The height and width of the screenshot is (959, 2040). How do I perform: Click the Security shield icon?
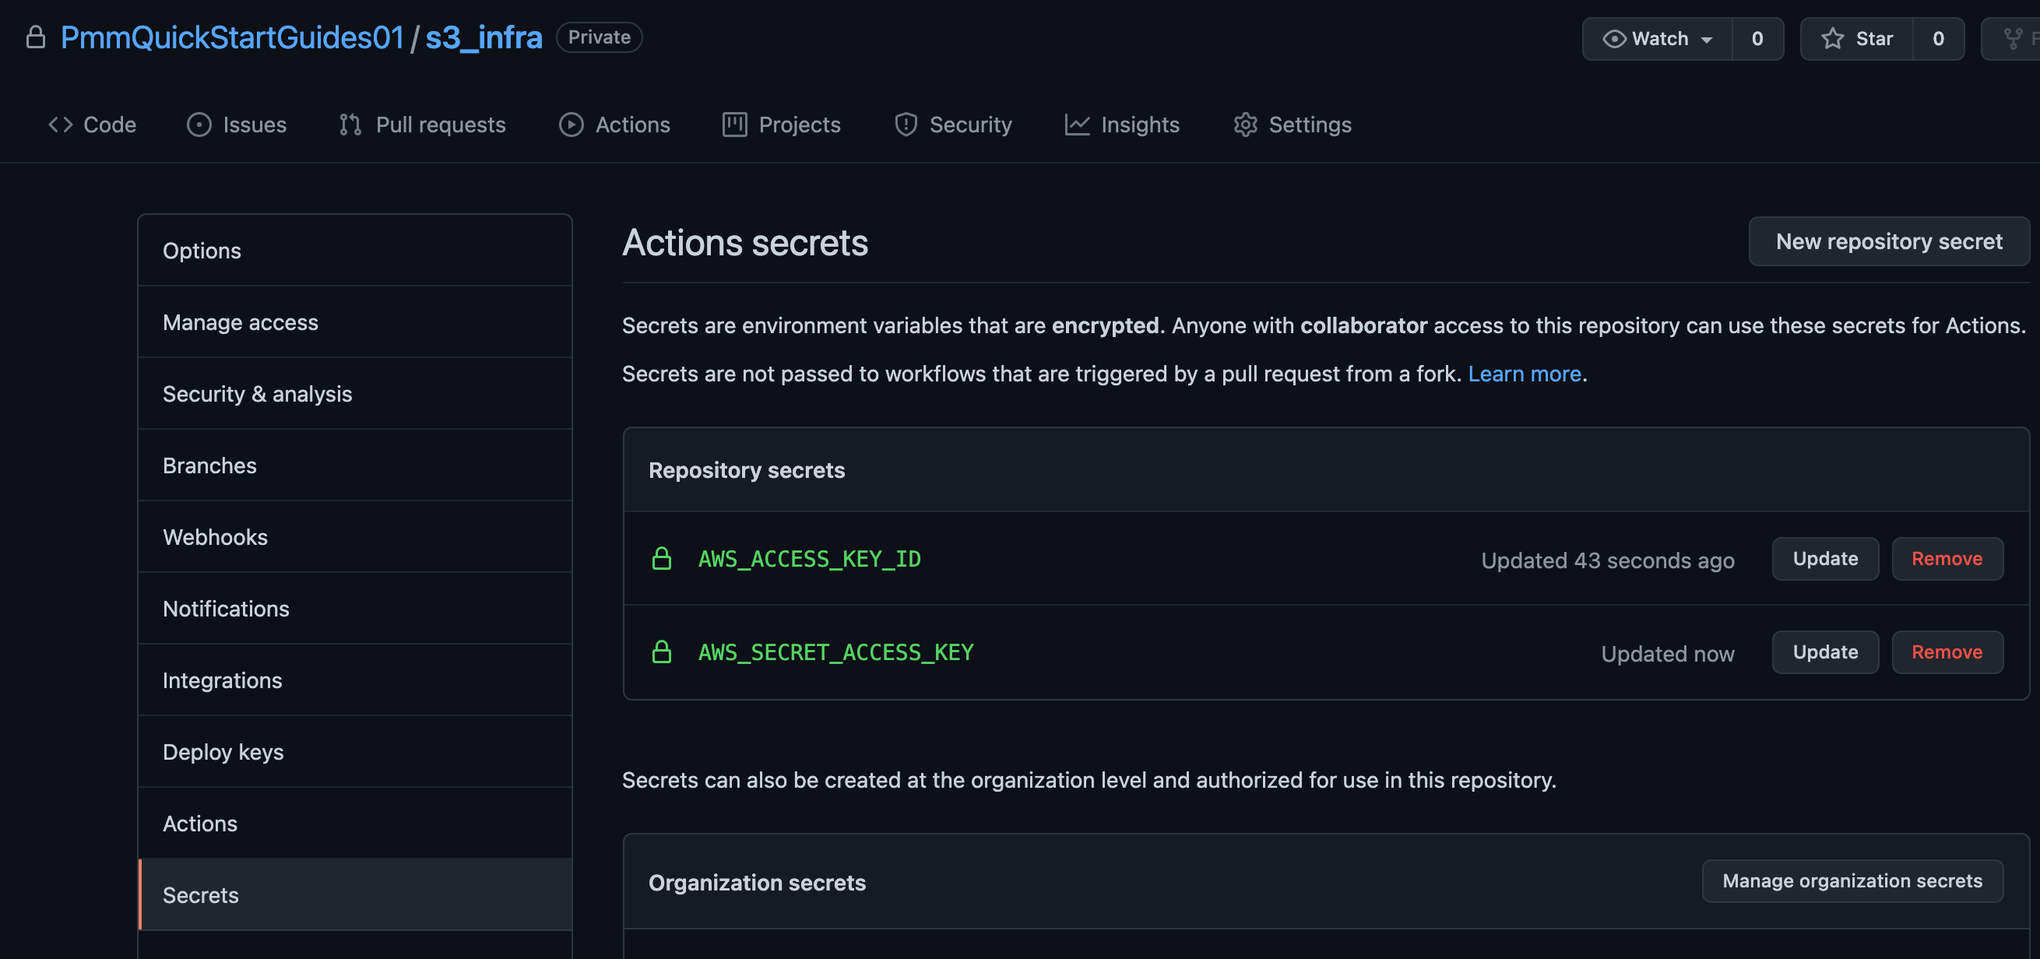[x=906, y=125]
